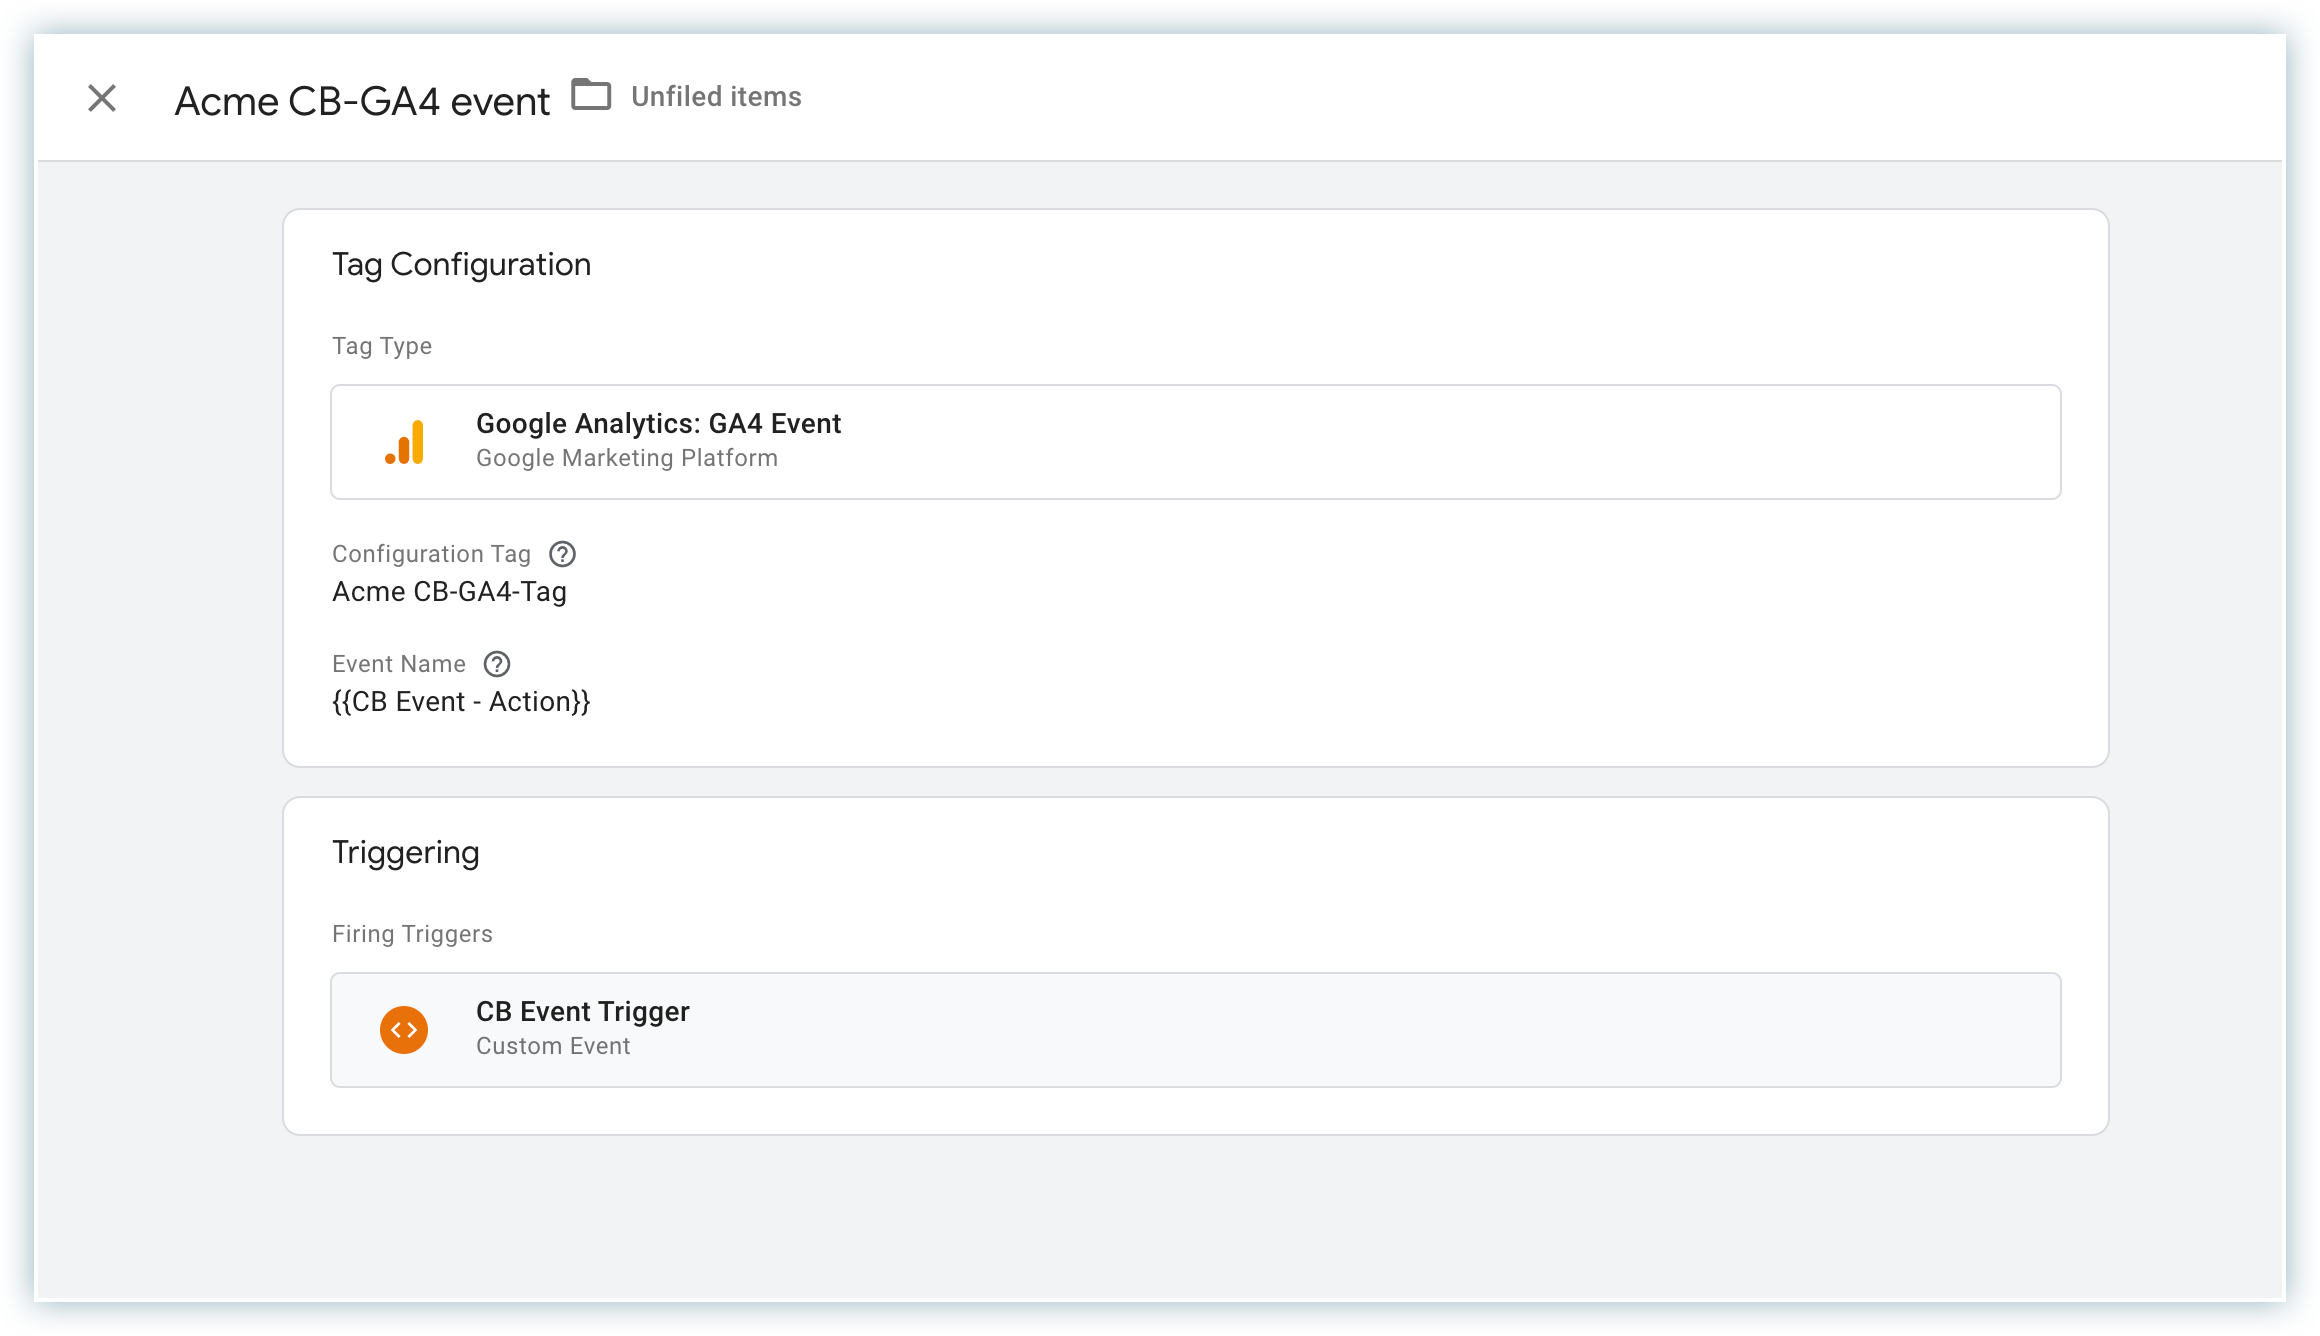2320x1336 pixels.
Task: Open help for Configuration Tag
Action: pyautogui.click(x=563, y=554)
